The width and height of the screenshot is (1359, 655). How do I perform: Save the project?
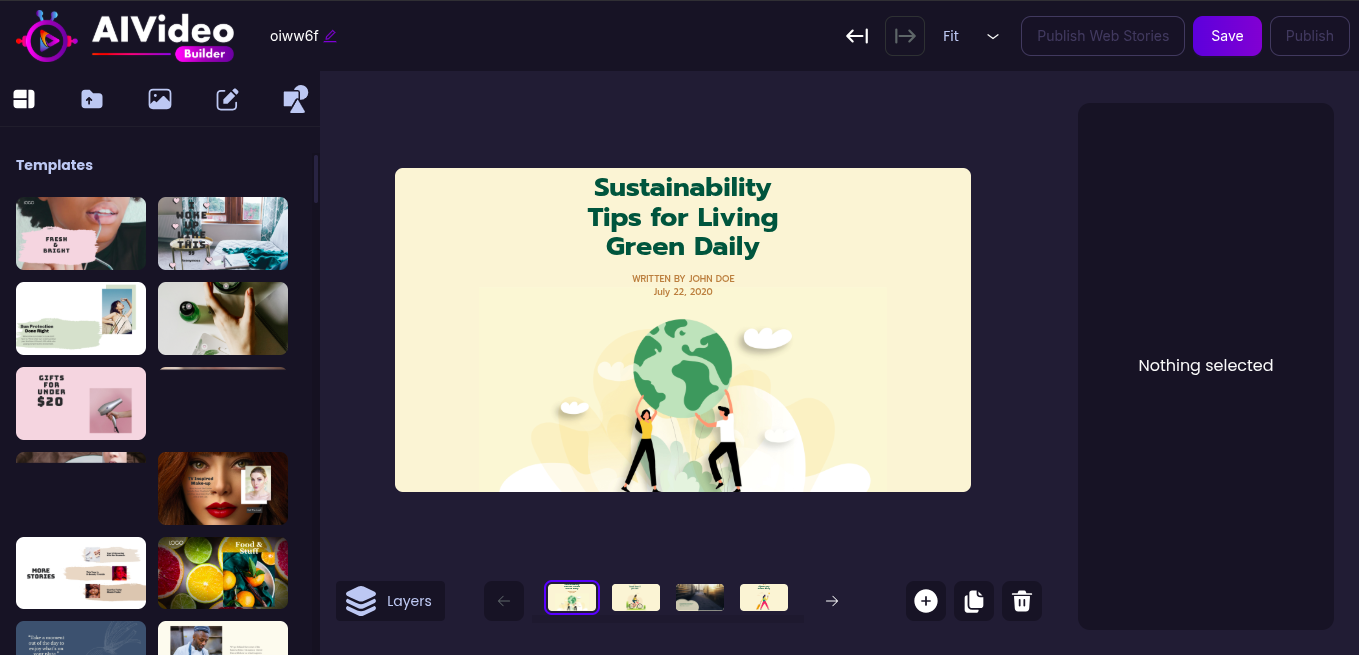[x=1227, y=35]
